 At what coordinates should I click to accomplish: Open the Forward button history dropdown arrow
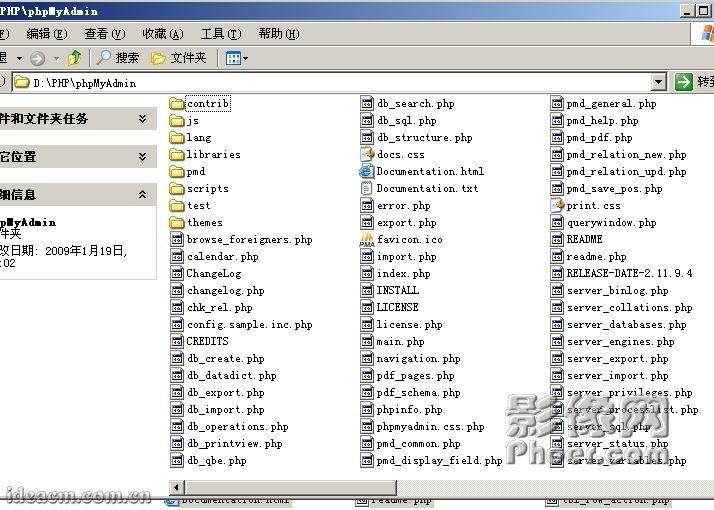56,58
